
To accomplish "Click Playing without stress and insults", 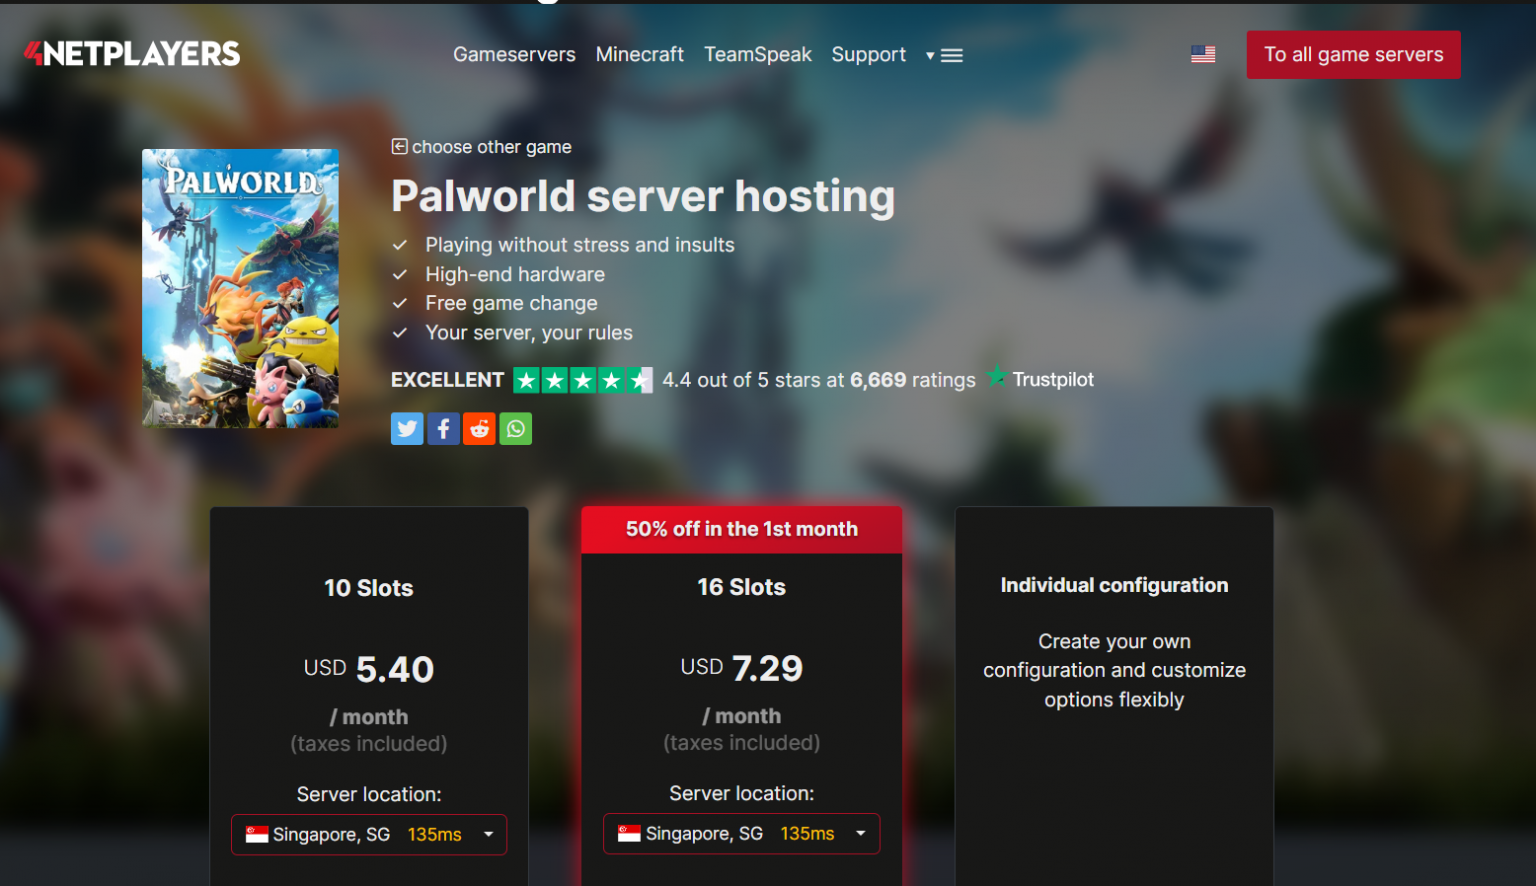I will click(580, 245).
